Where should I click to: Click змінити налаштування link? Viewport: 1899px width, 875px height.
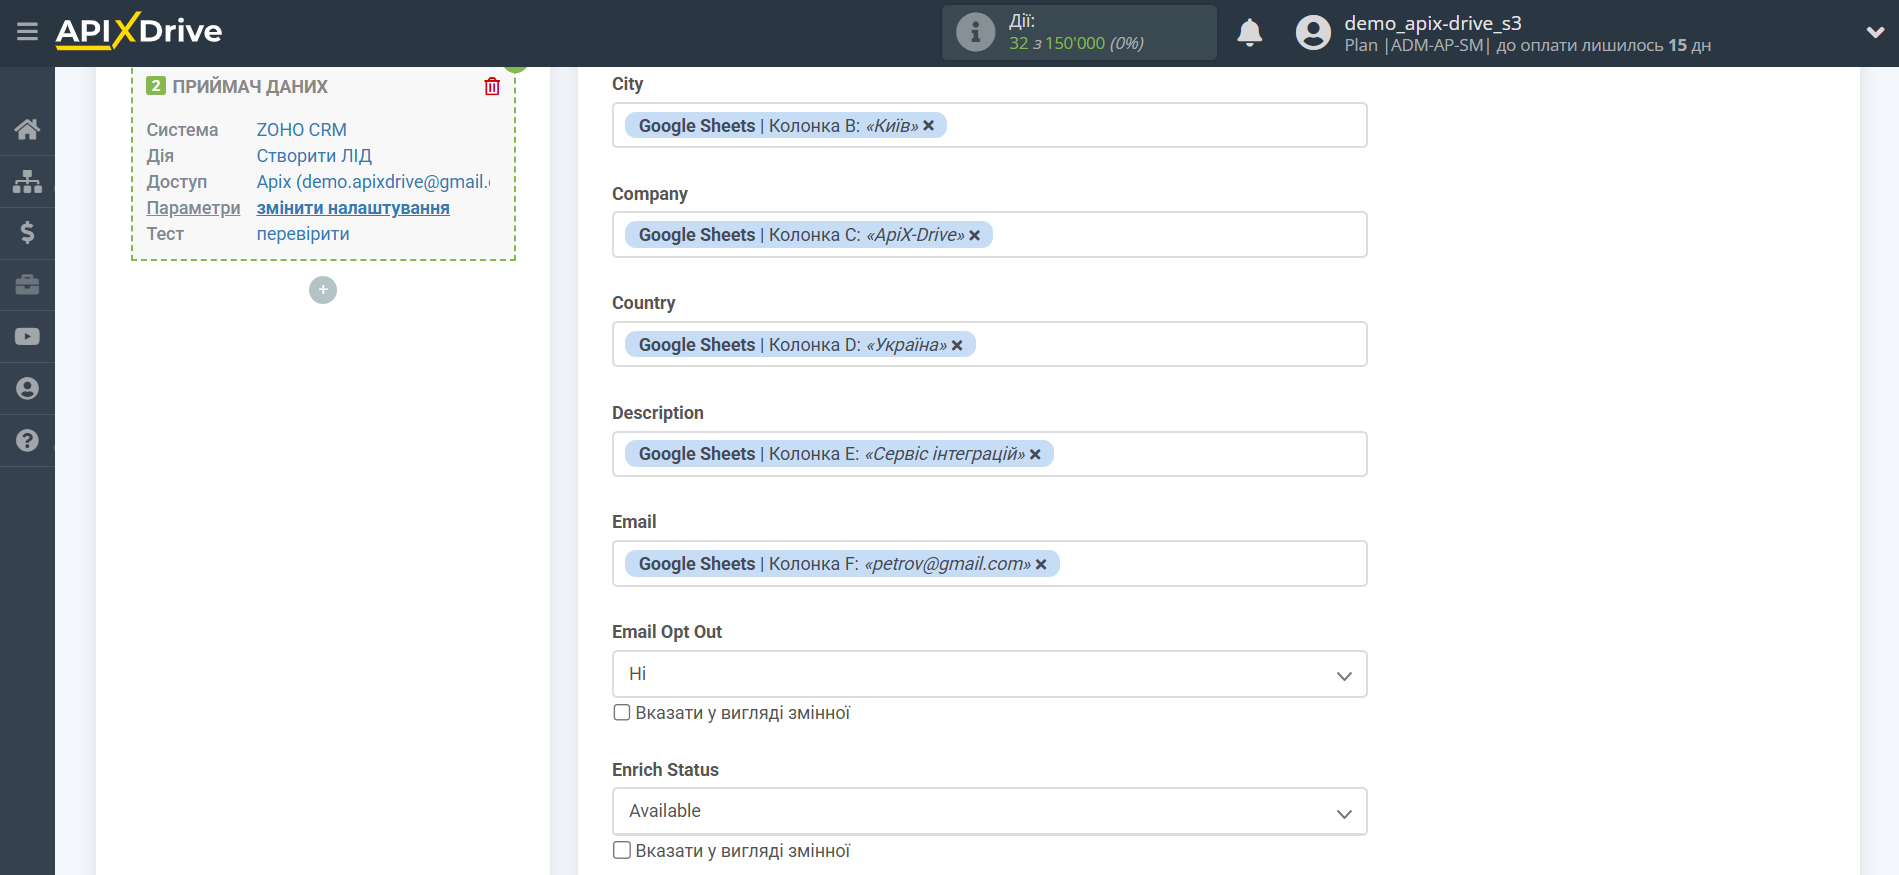point(353,208)
